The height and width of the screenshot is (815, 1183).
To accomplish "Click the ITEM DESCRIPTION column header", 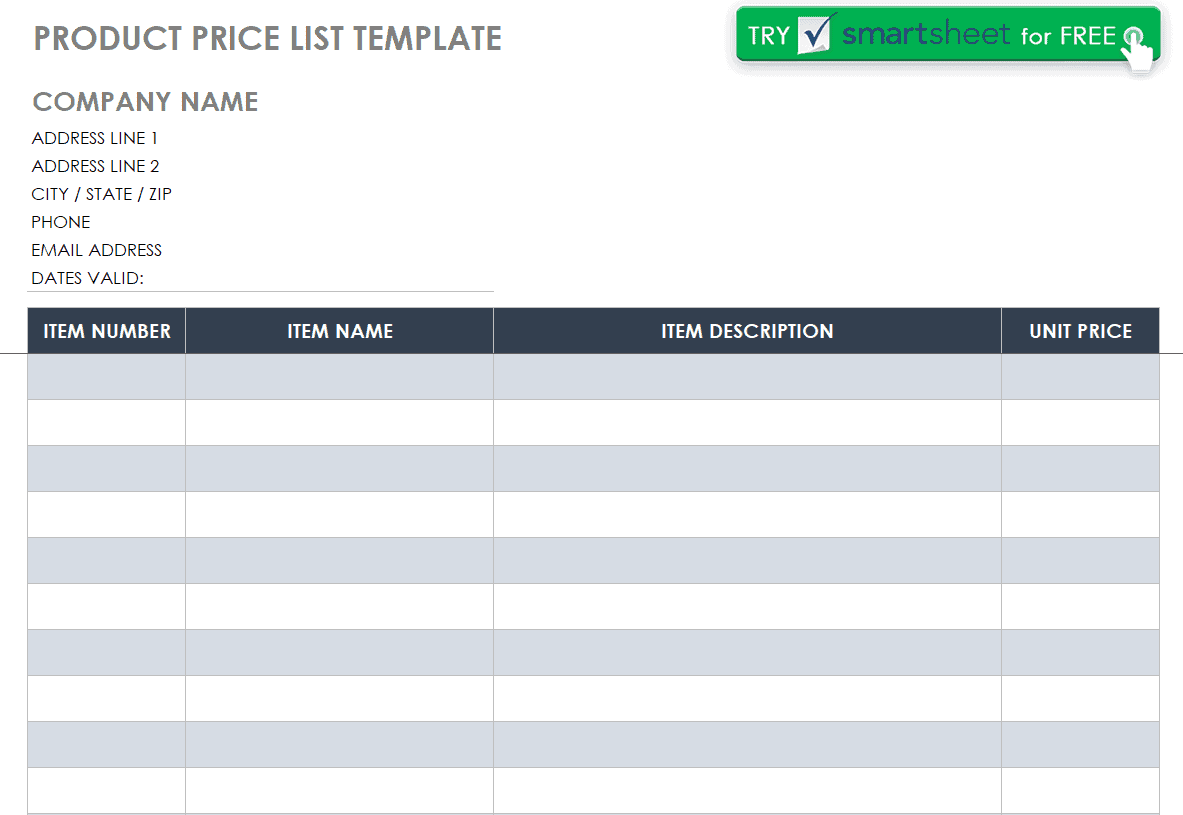I will pos(748,331).
